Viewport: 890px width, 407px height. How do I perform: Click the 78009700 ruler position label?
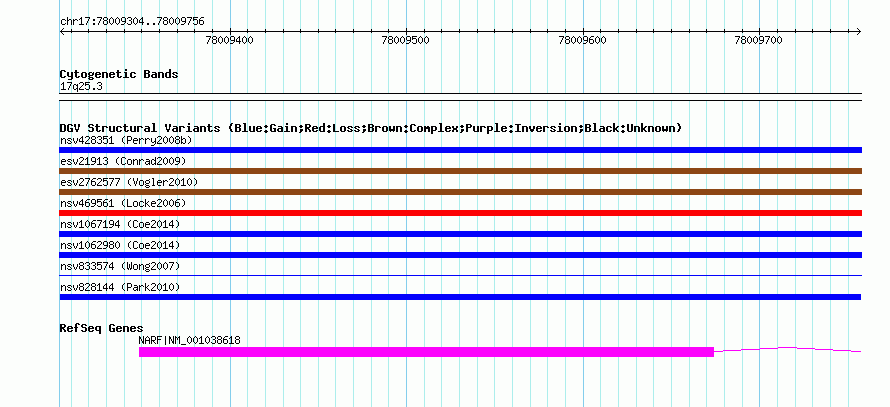pos(758,40)
